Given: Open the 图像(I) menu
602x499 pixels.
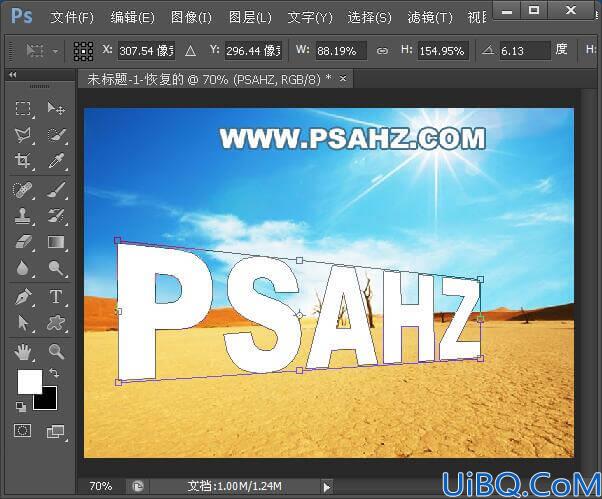Looking at the screenshot, I should pos(191,18).
